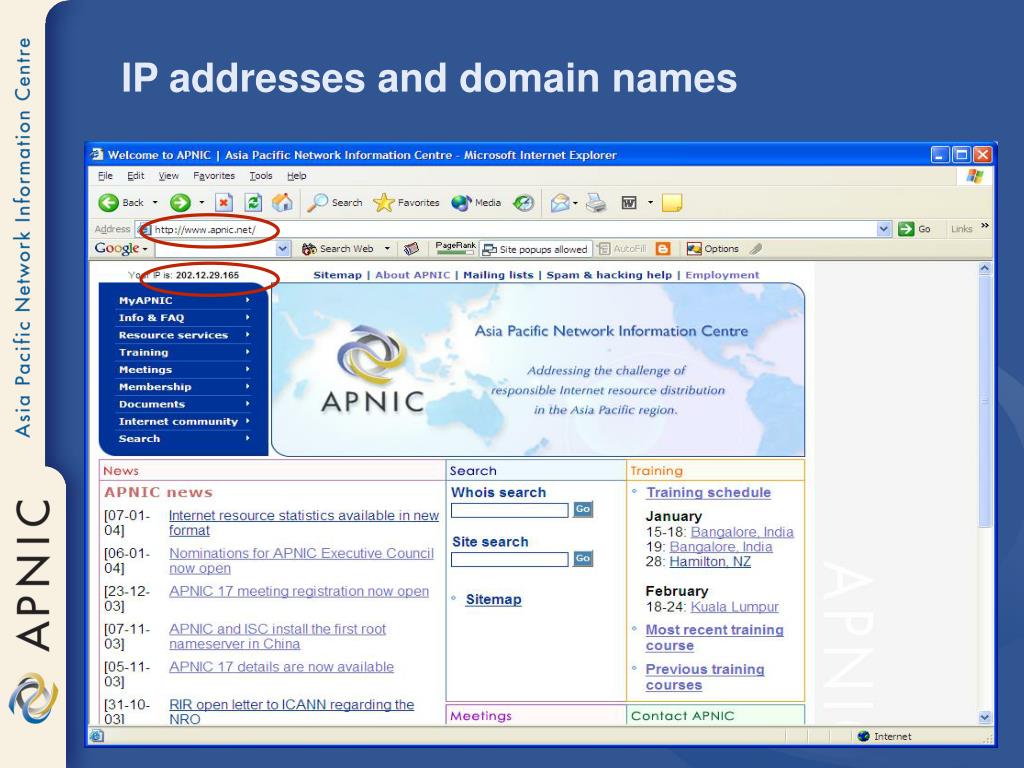Edit the page with the Word icon
The width and height of the screenshot is (1024, 768).
tap(629, 203)
